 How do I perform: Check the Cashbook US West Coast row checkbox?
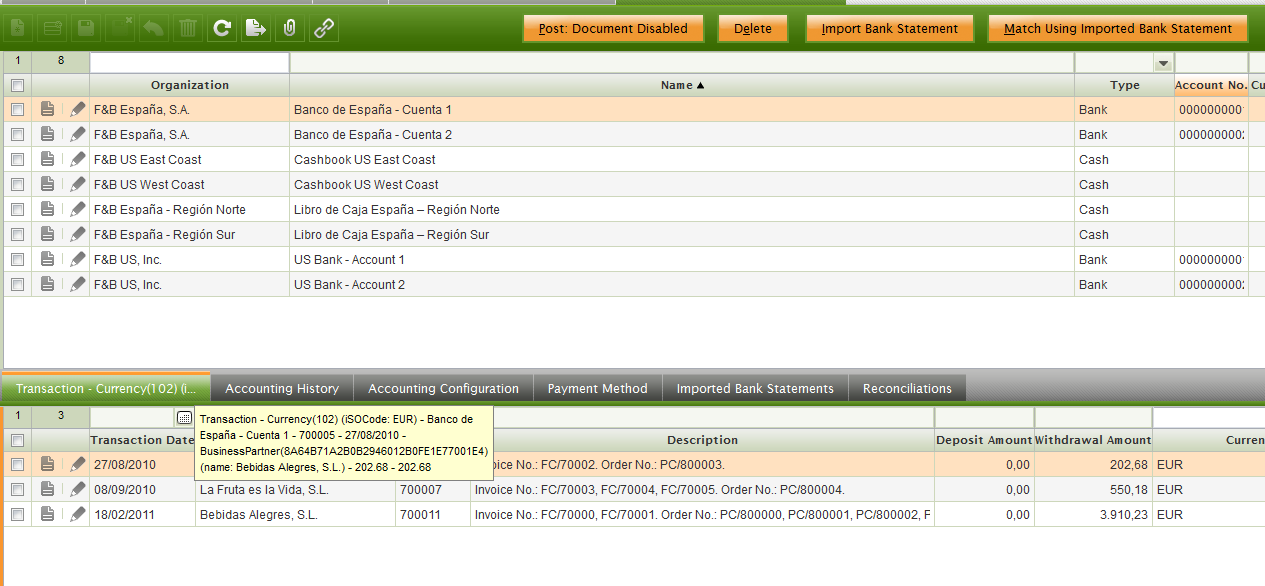click(x=17, y=184)
